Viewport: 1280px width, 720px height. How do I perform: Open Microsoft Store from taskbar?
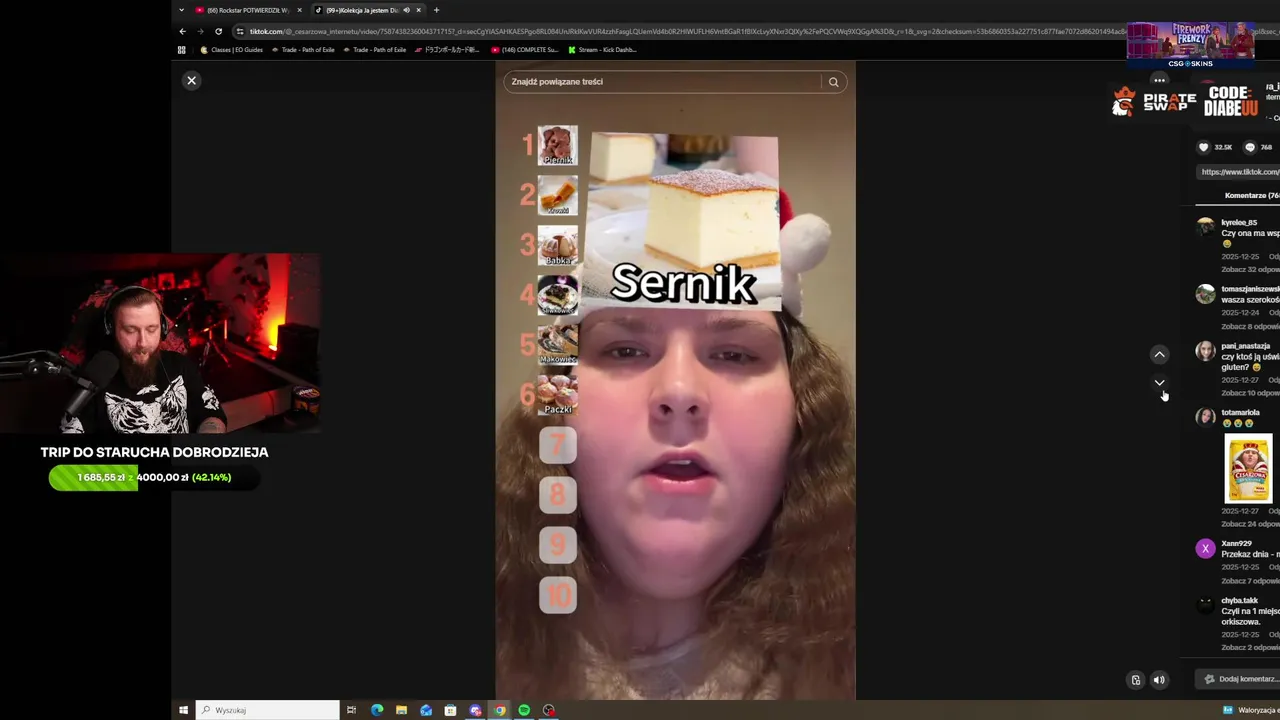[x=450, y=710]
